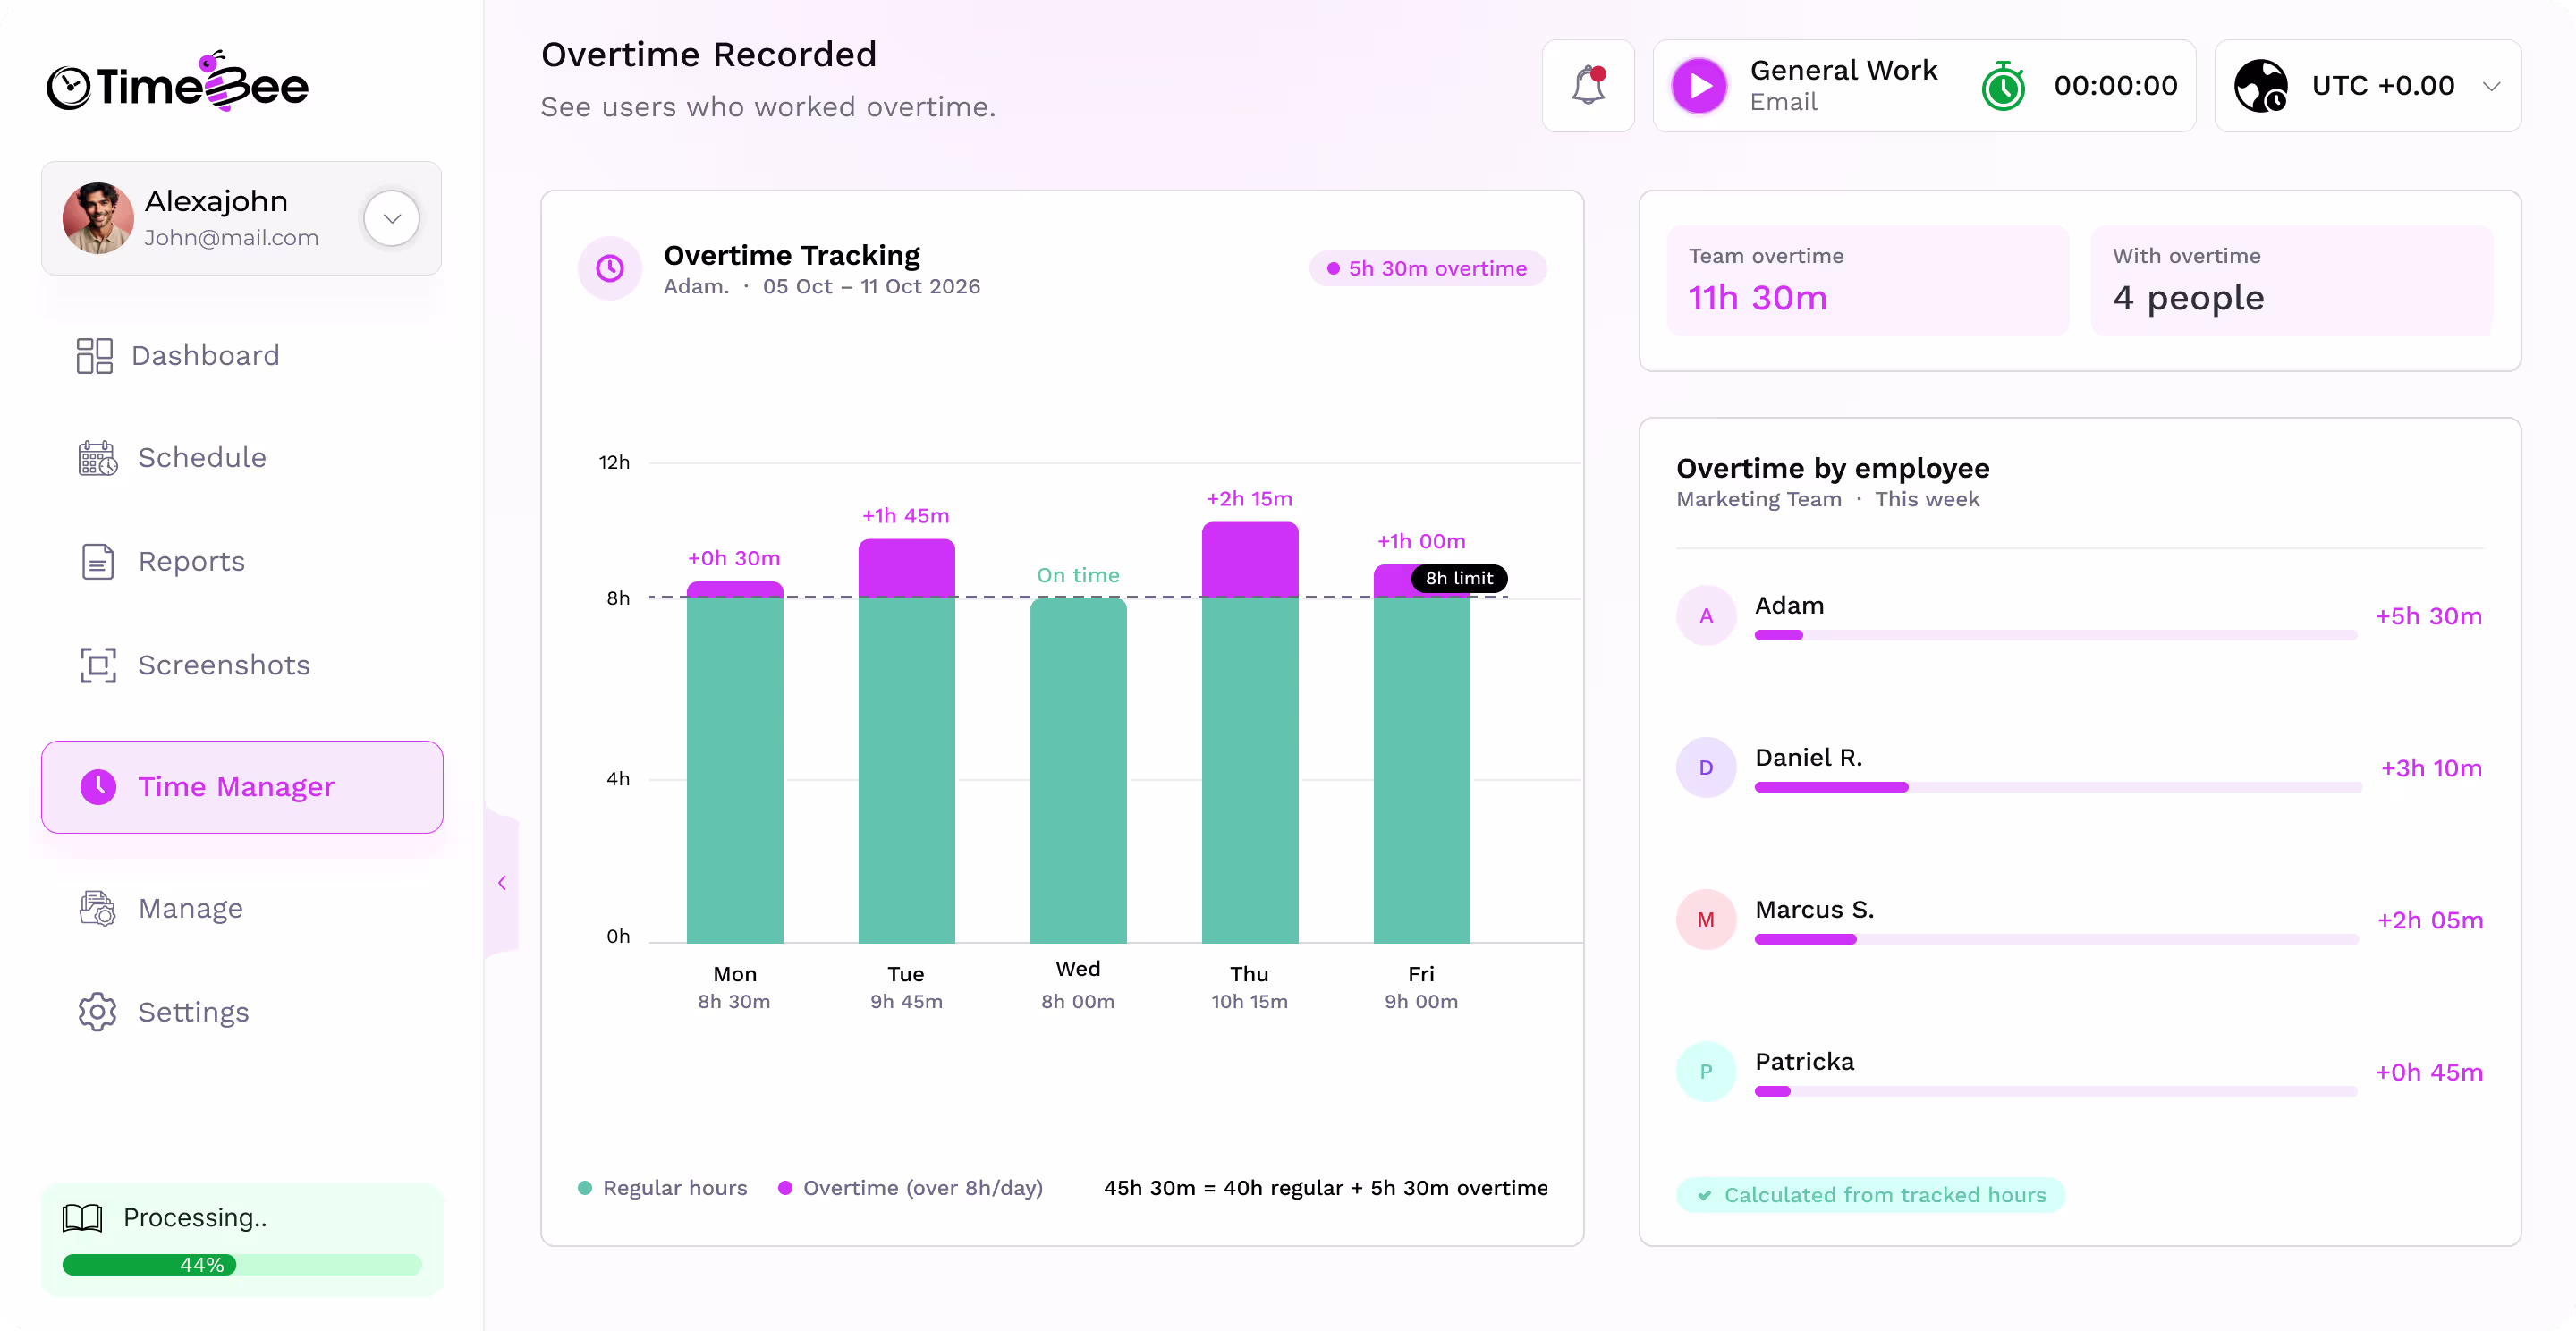Select the Time Manager menu item

(242, 787)
